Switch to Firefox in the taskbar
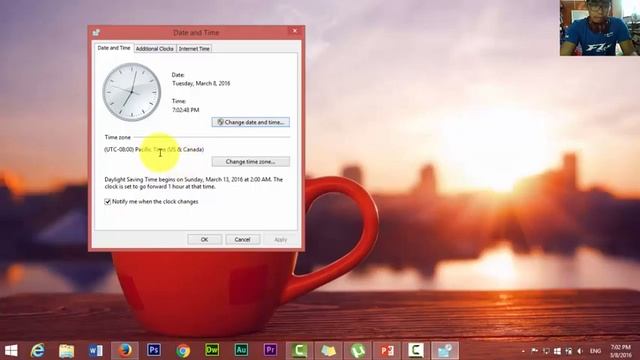Image resolution: width=640 pixels, height=360 pixels. pos(125,350)
